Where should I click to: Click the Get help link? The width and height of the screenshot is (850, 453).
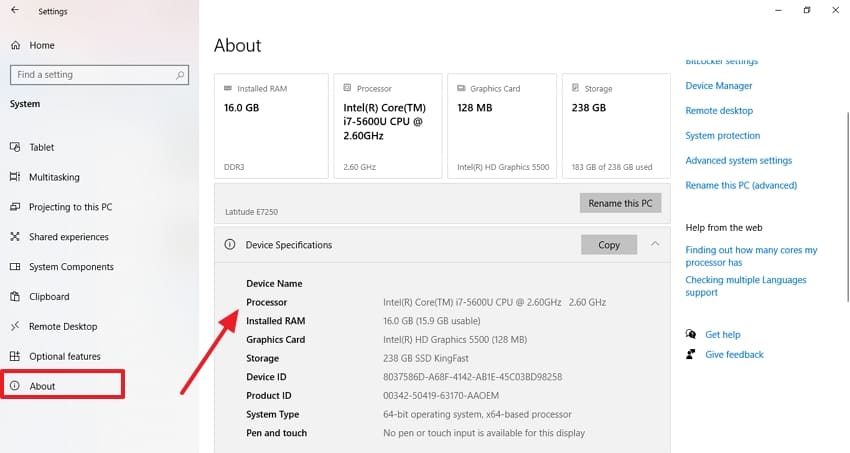coord(723,334)
